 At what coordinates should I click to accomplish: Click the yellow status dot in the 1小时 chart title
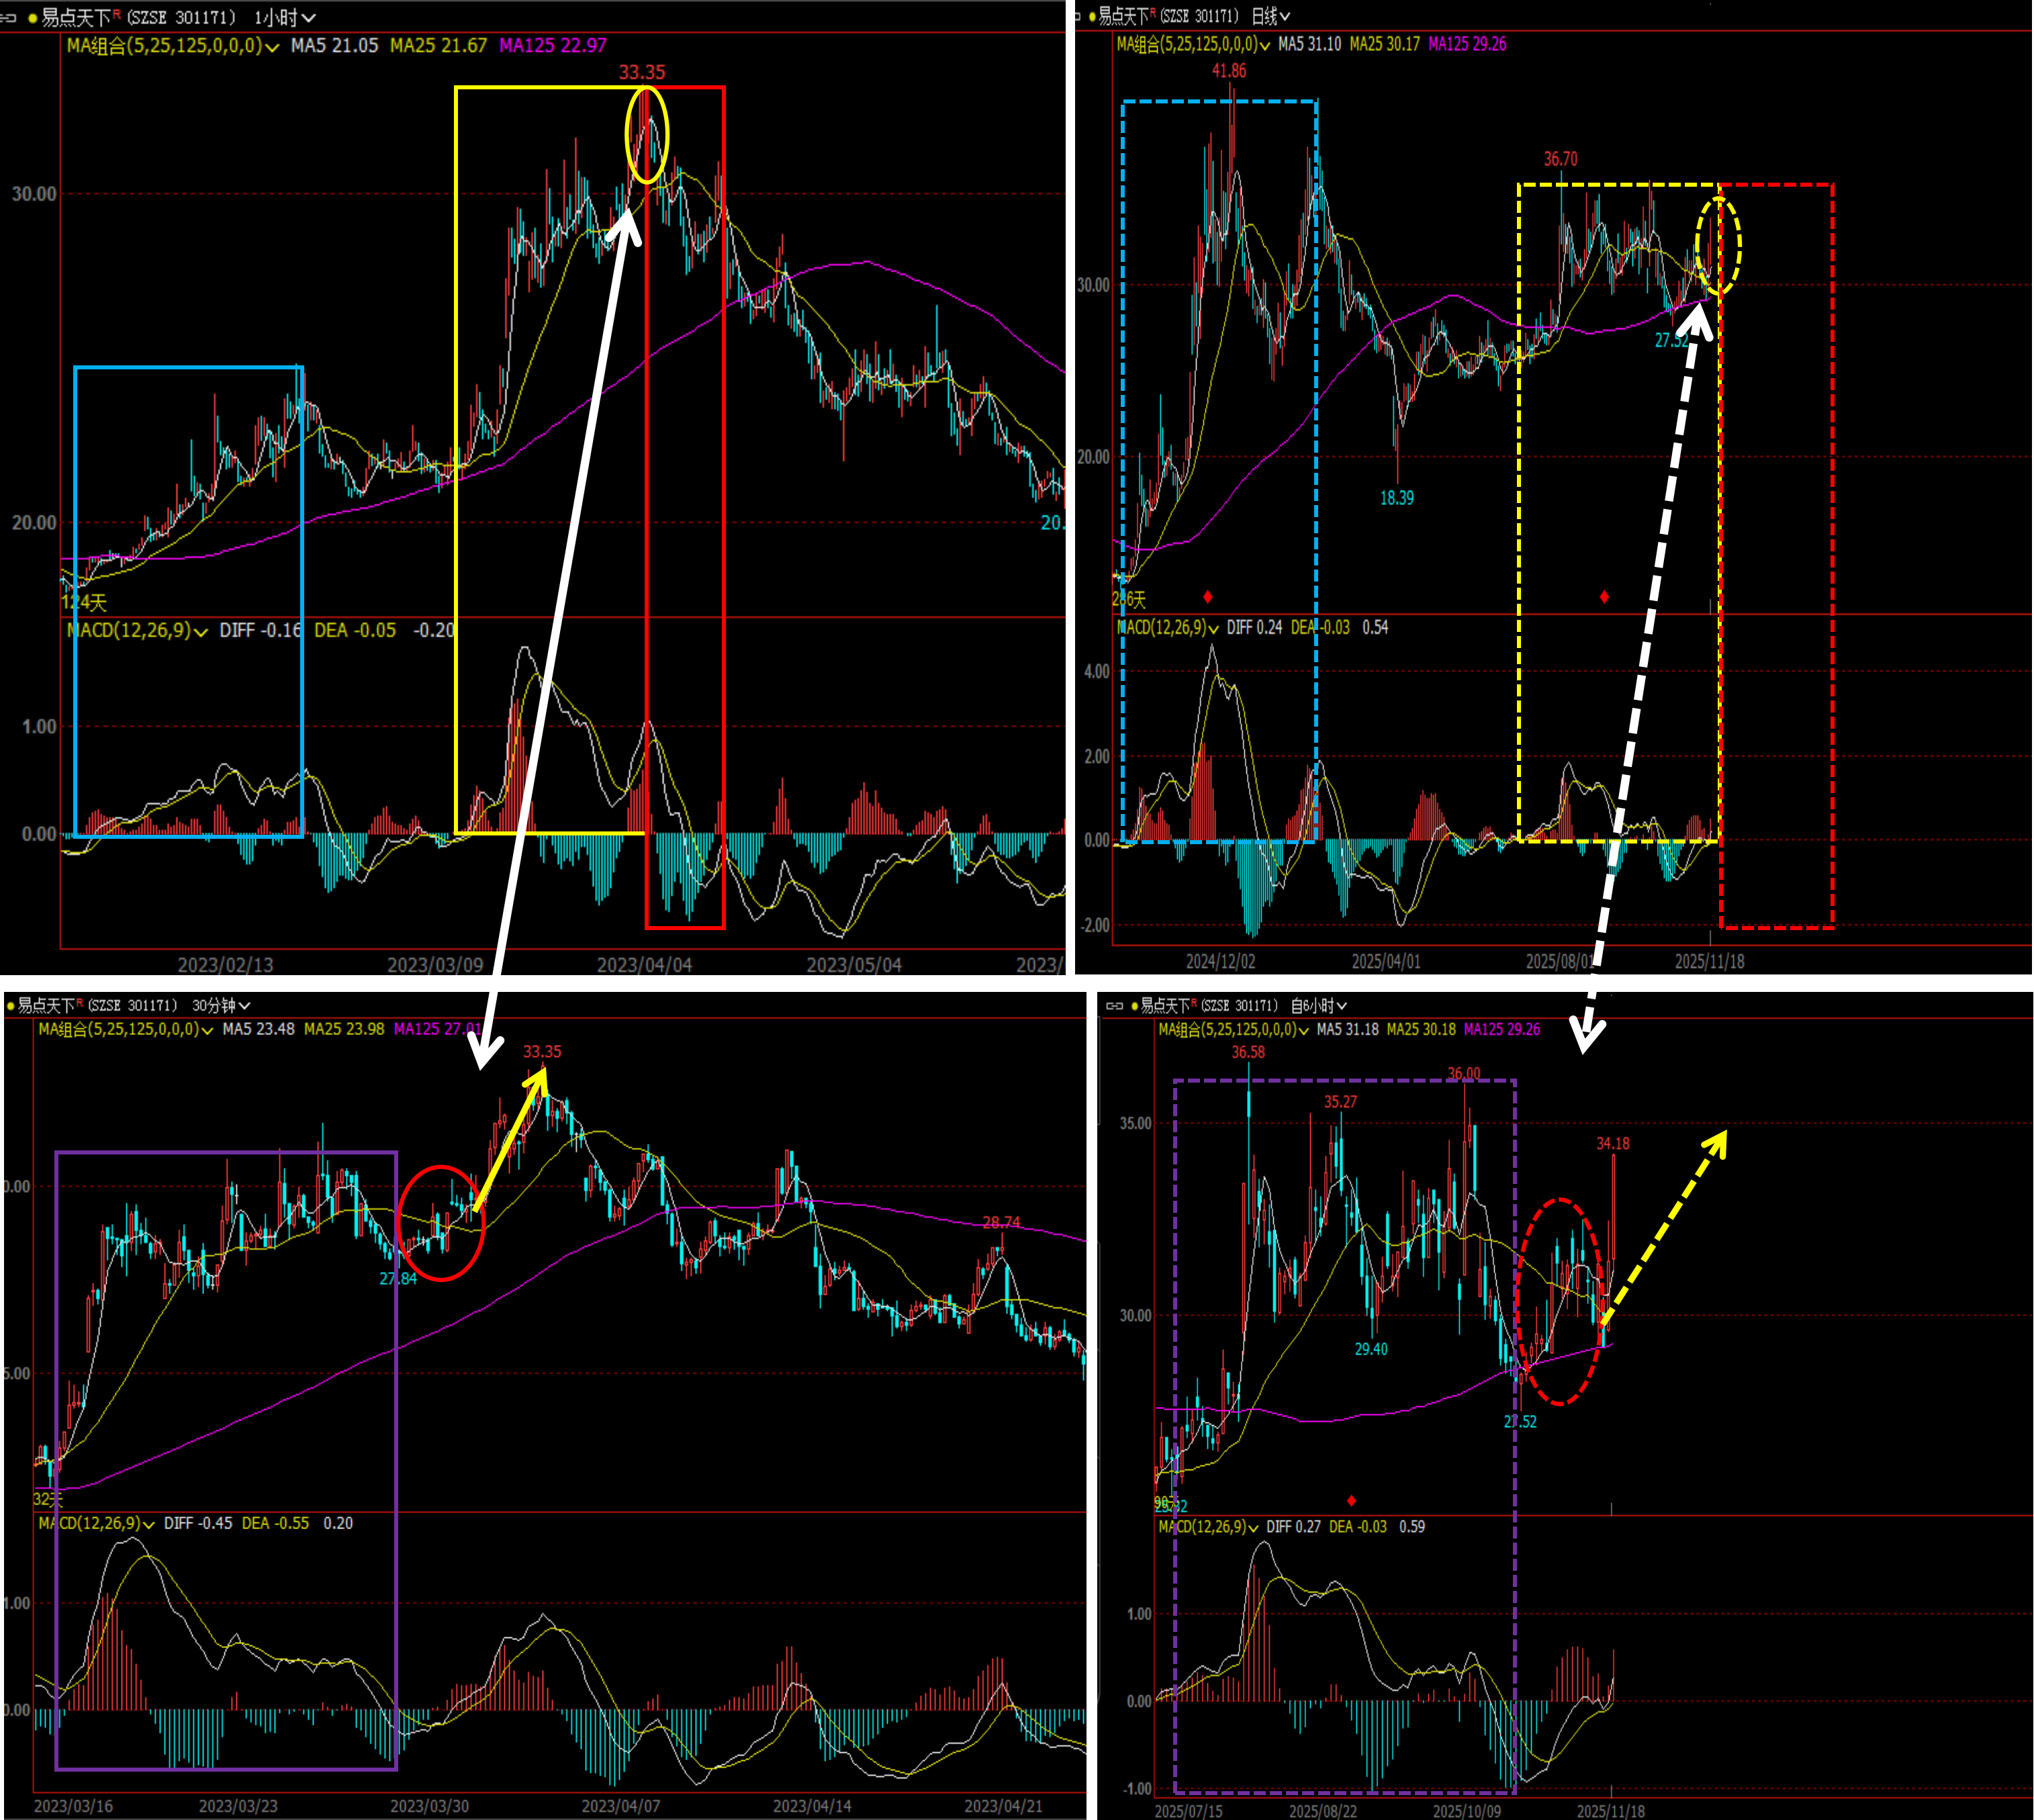pos(32,18)
